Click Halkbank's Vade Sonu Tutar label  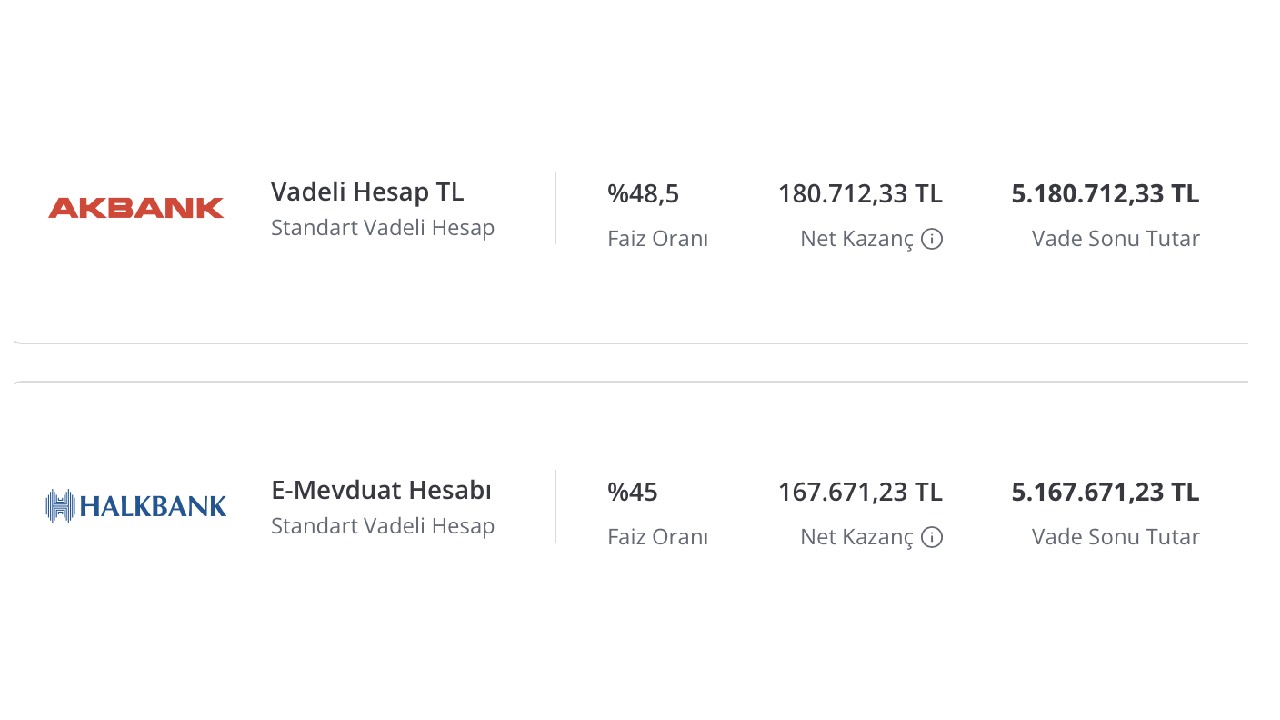[1116, 537]
